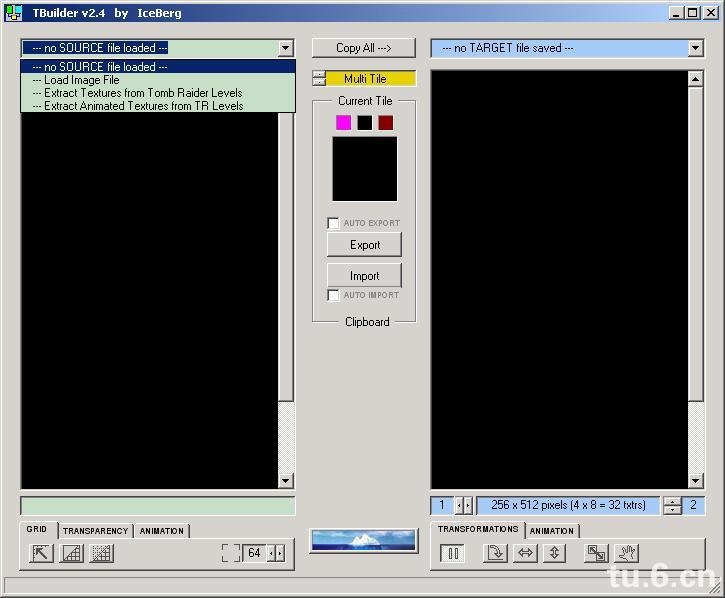The height and width of the screenshot is (598, 725).
Task: Click the hand icon in Transformations
Action: point(626,553)
